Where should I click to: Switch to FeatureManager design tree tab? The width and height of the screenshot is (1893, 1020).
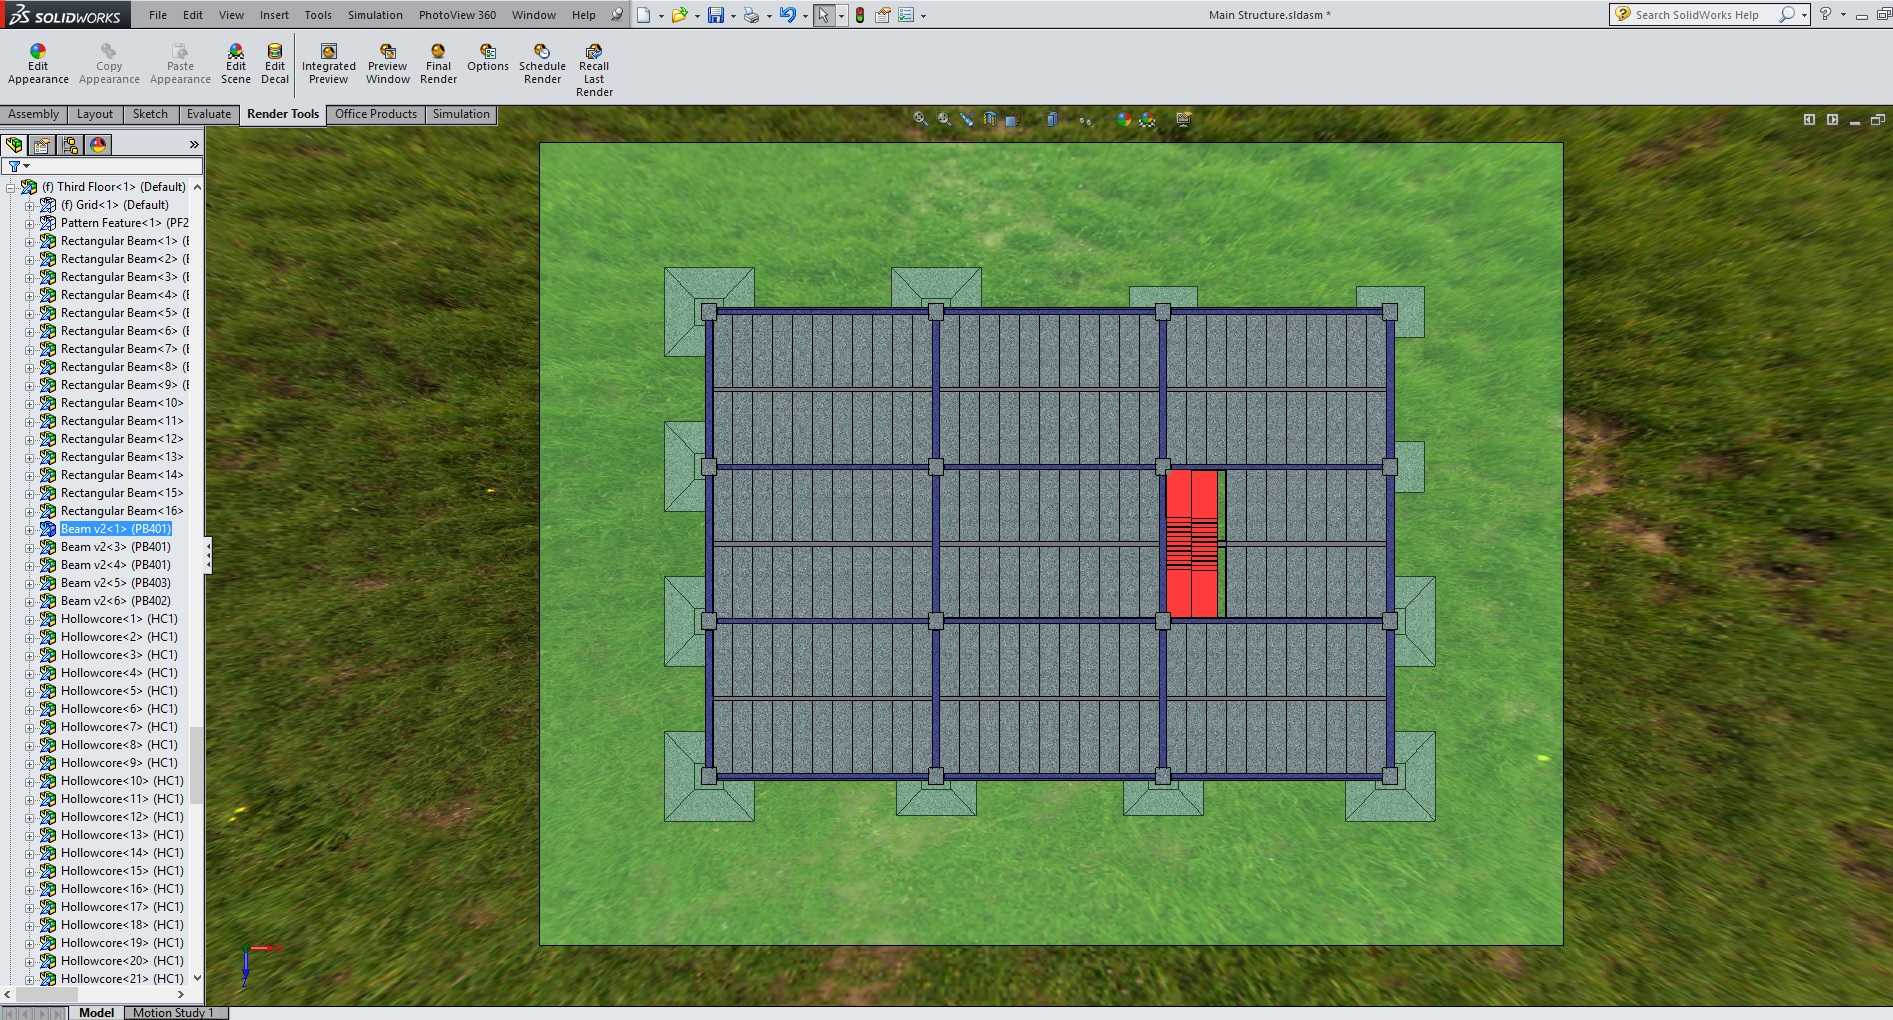click(x=14, y=145)
